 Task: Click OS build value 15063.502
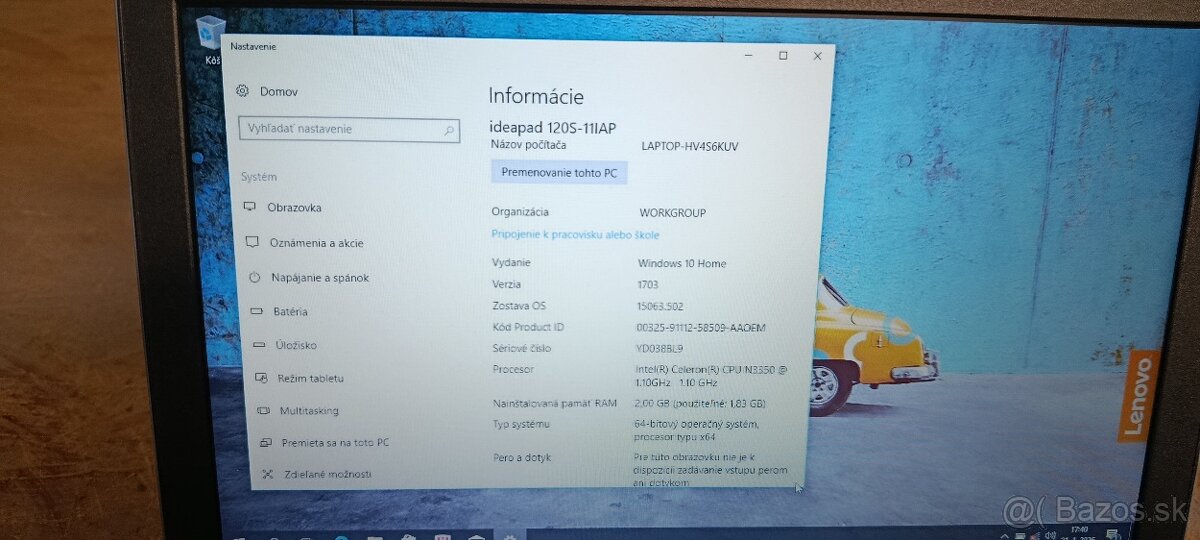click(x=660, y=306)
